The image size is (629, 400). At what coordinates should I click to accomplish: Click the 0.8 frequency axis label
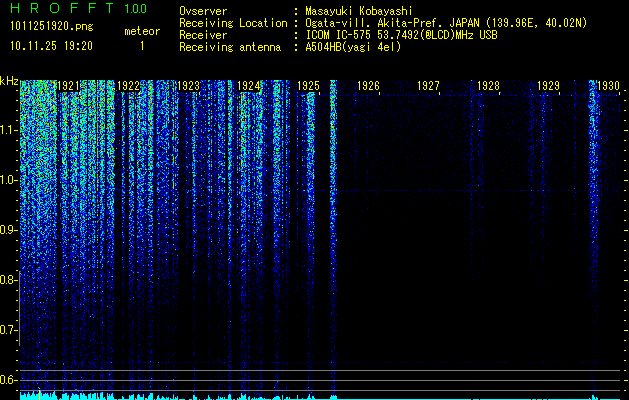tap(8, 280)
